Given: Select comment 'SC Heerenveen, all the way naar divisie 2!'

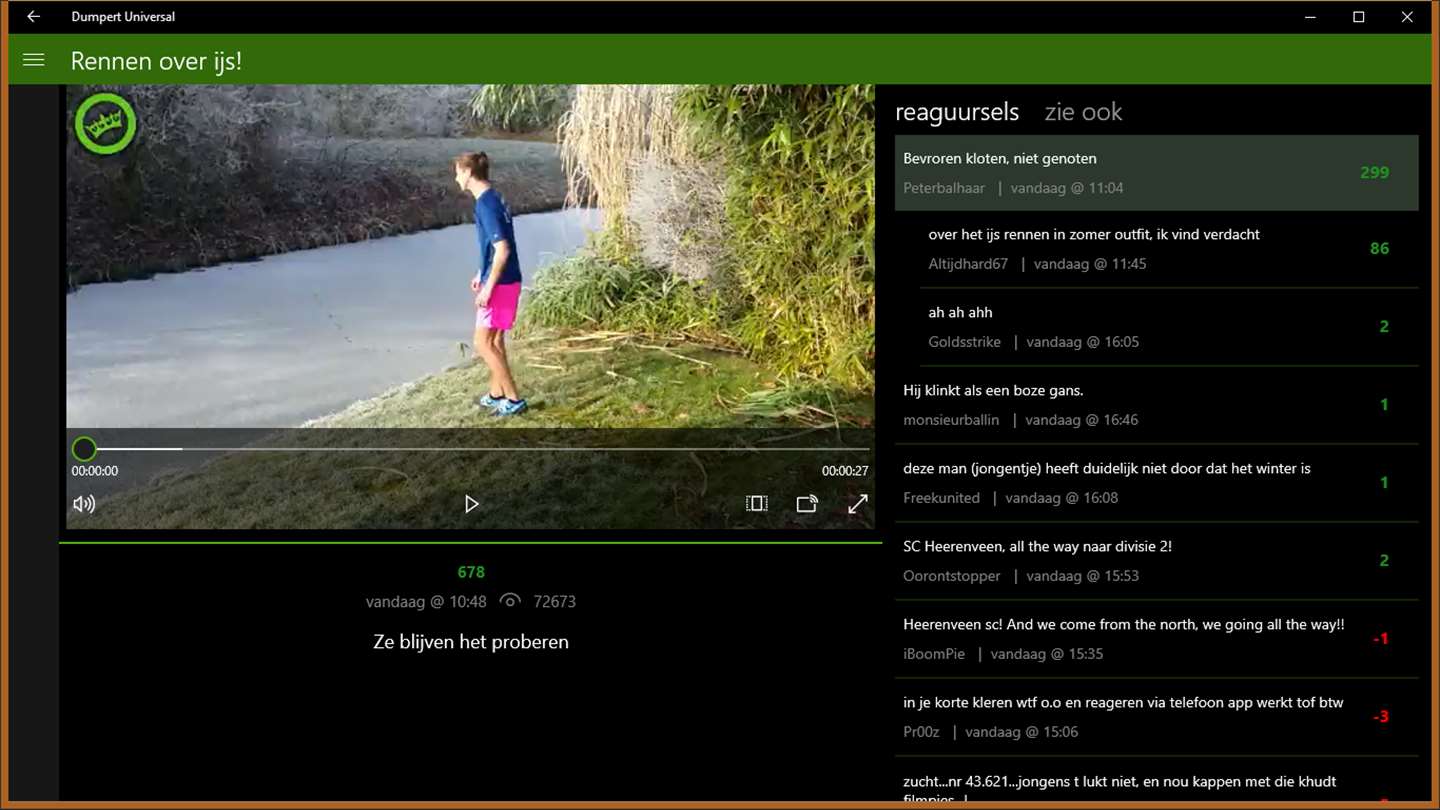Looking at the screenshot, I should (1156, 561).
